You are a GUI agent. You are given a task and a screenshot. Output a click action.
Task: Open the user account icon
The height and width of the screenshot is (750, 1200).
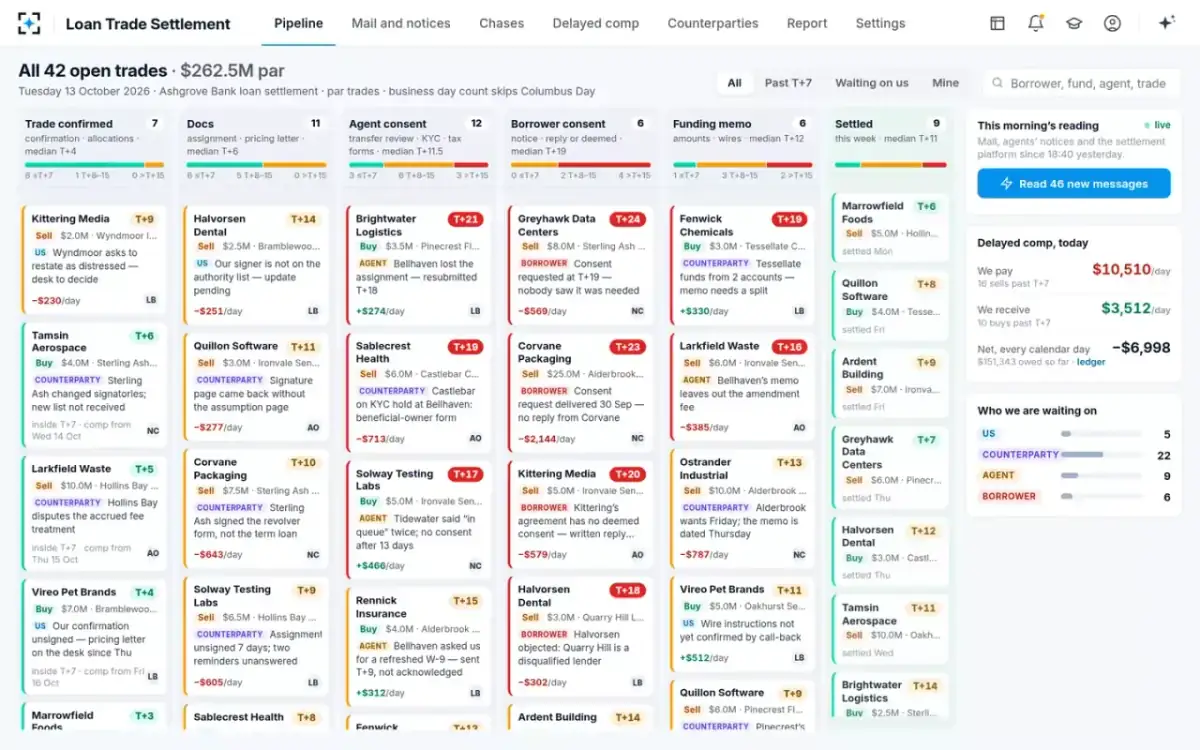1112,23
